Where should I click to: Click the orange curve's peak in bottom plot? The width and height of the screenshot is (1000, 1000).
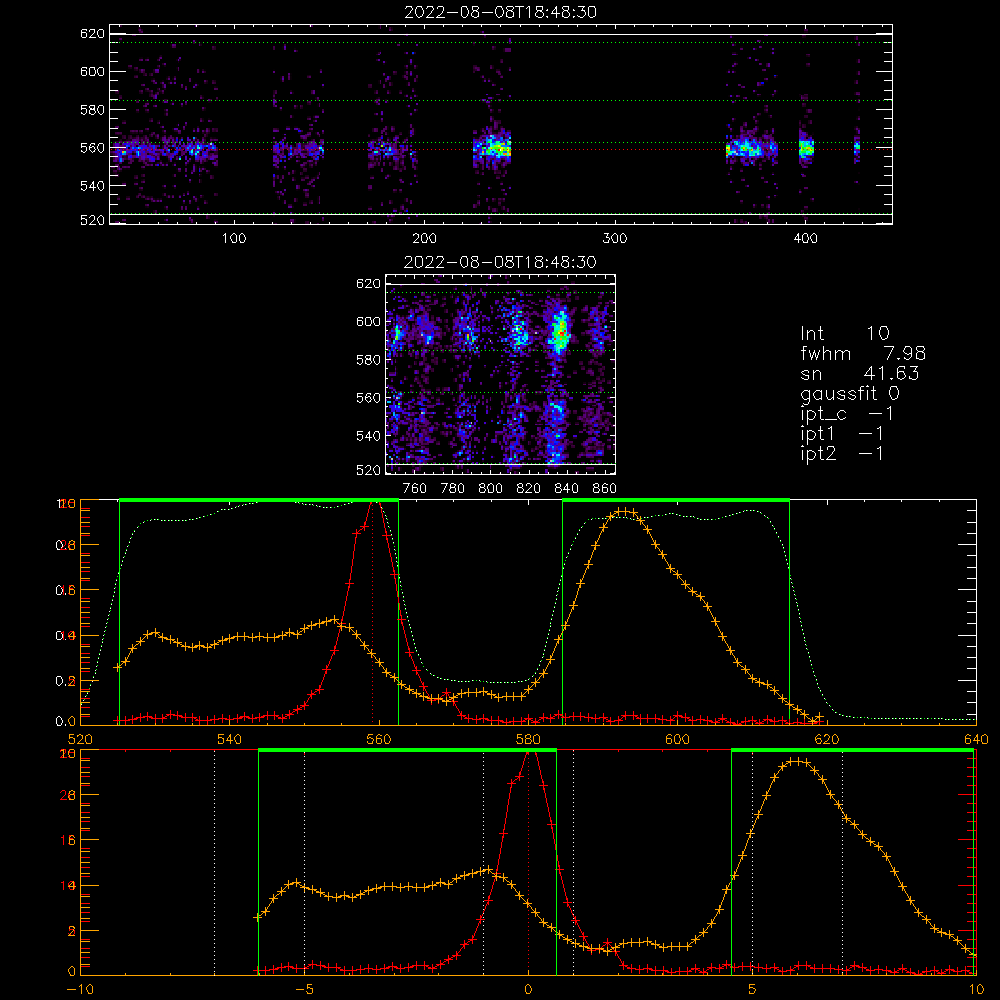pyautogui.click(x=798, y=761)
